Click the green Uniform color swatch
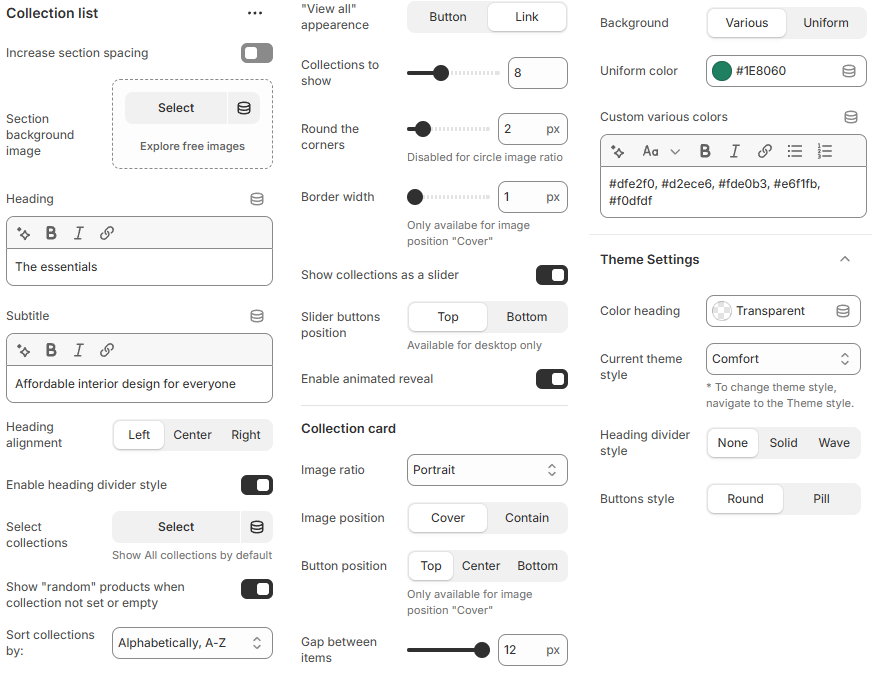The height and width of the screenshot is (686, 872). 722,71
